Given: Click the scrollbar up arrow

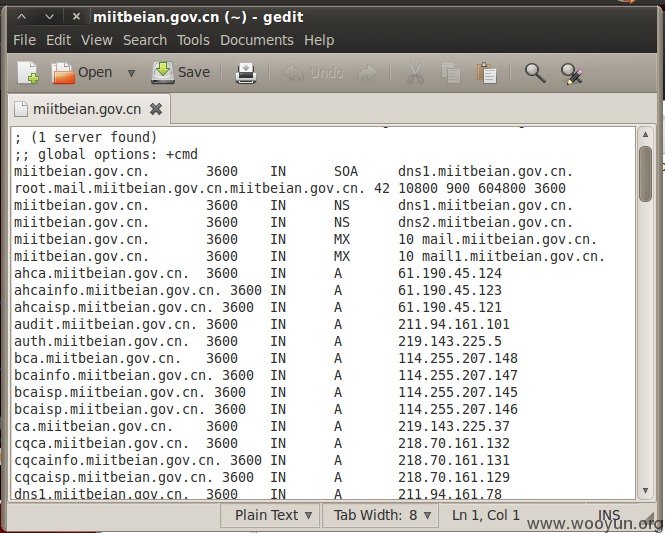Looking at the screenshot, I should click(x=645, y=135).
